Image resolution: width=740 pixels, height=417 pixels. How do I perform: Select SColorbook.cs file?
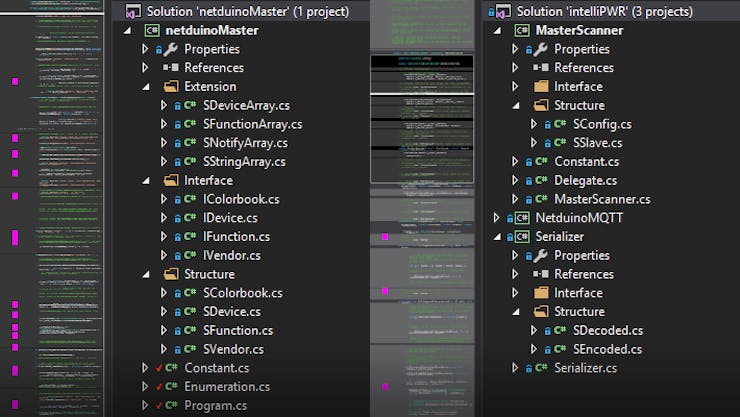pyautogui.click(x=243, y=293)
